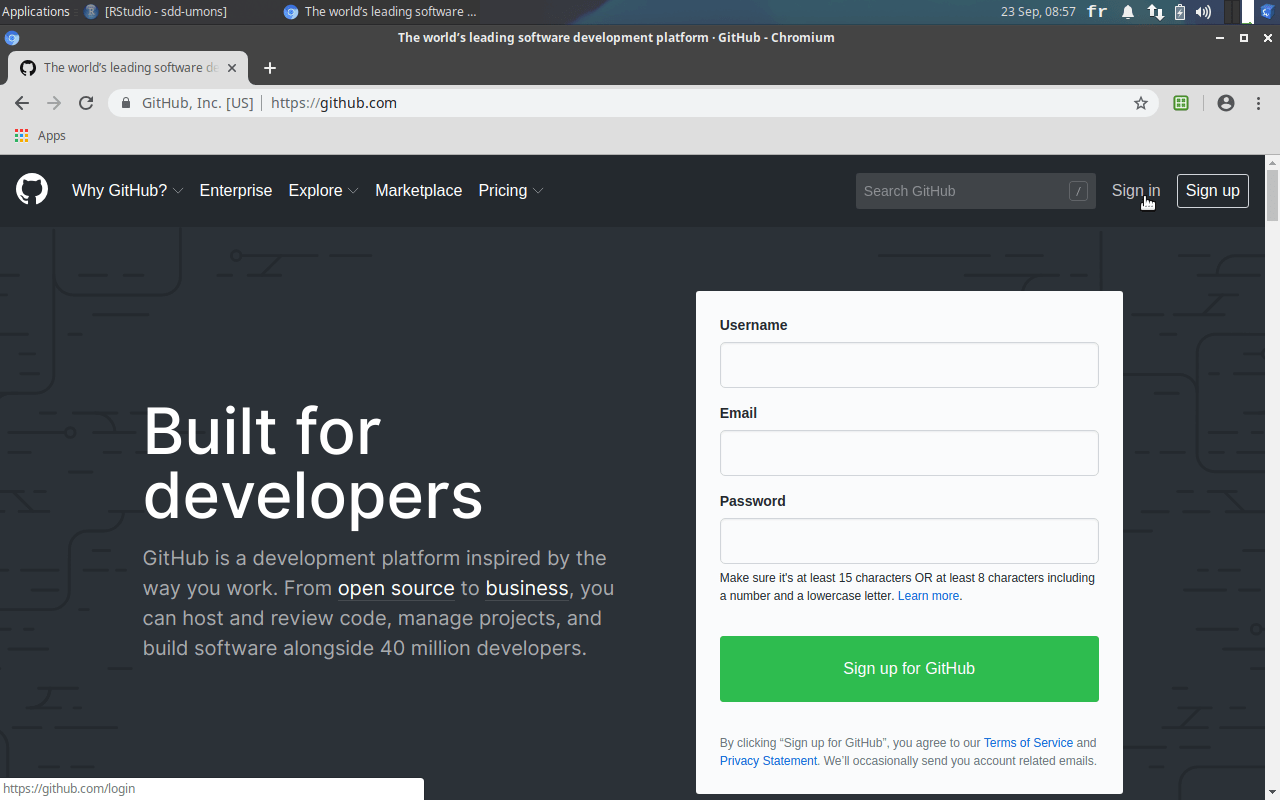
Task: Click the battery charging indicator
Action: point(1180,12)
